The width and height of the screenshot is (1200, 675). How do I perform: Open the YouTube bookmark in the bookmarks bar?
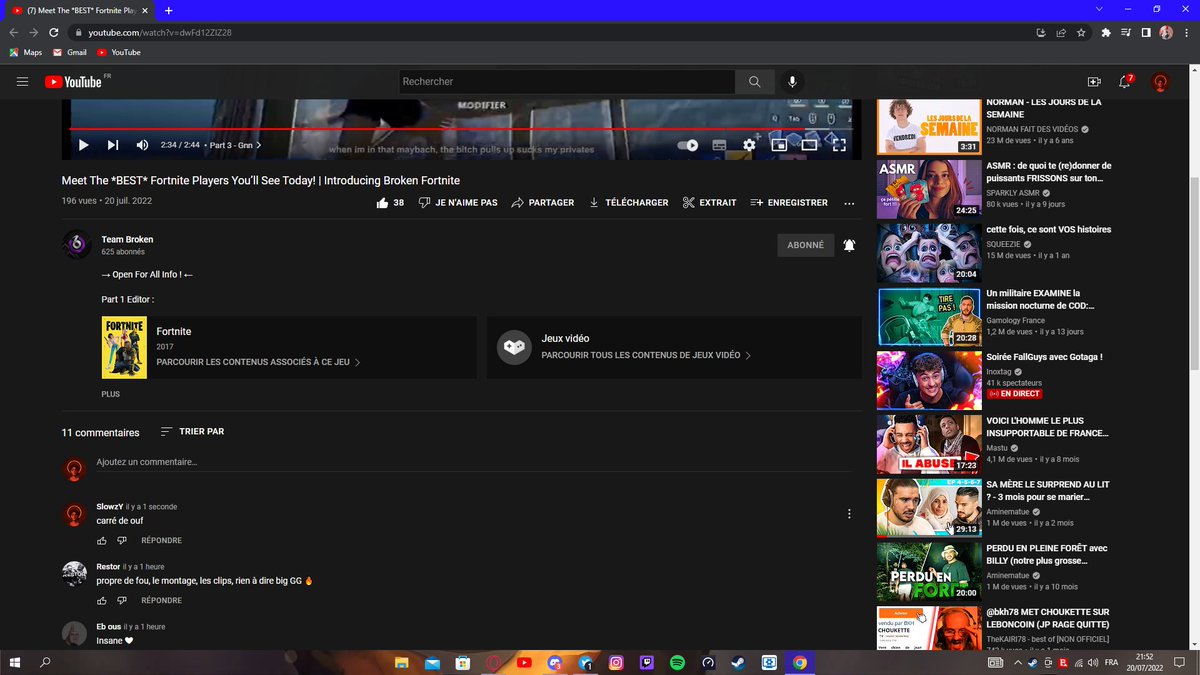pyautogui.click(x=118, y=52)
